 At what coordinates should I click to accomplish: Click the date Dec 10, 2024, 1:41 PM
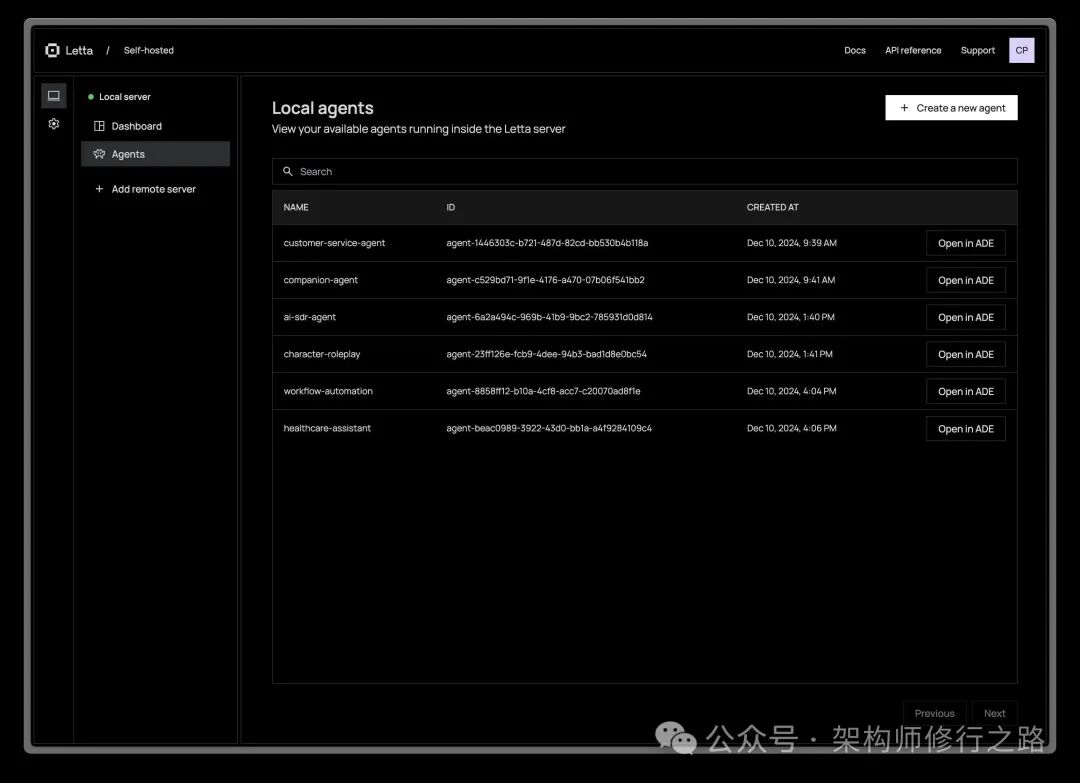(789, 355)
